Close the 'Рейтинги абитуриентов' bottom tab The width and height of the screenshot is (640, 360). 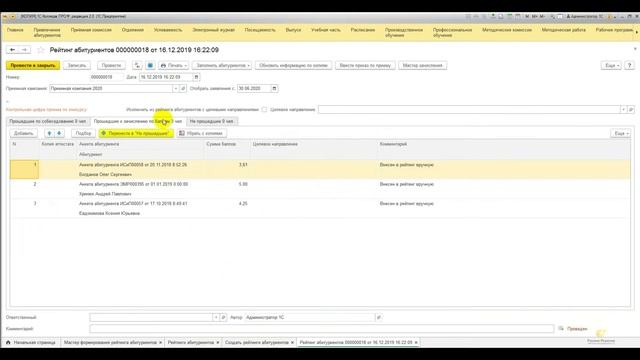click(218, 342)
